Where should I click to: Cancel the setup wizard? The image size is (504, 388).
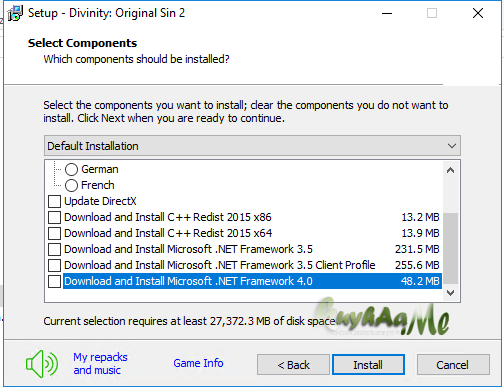453,365
